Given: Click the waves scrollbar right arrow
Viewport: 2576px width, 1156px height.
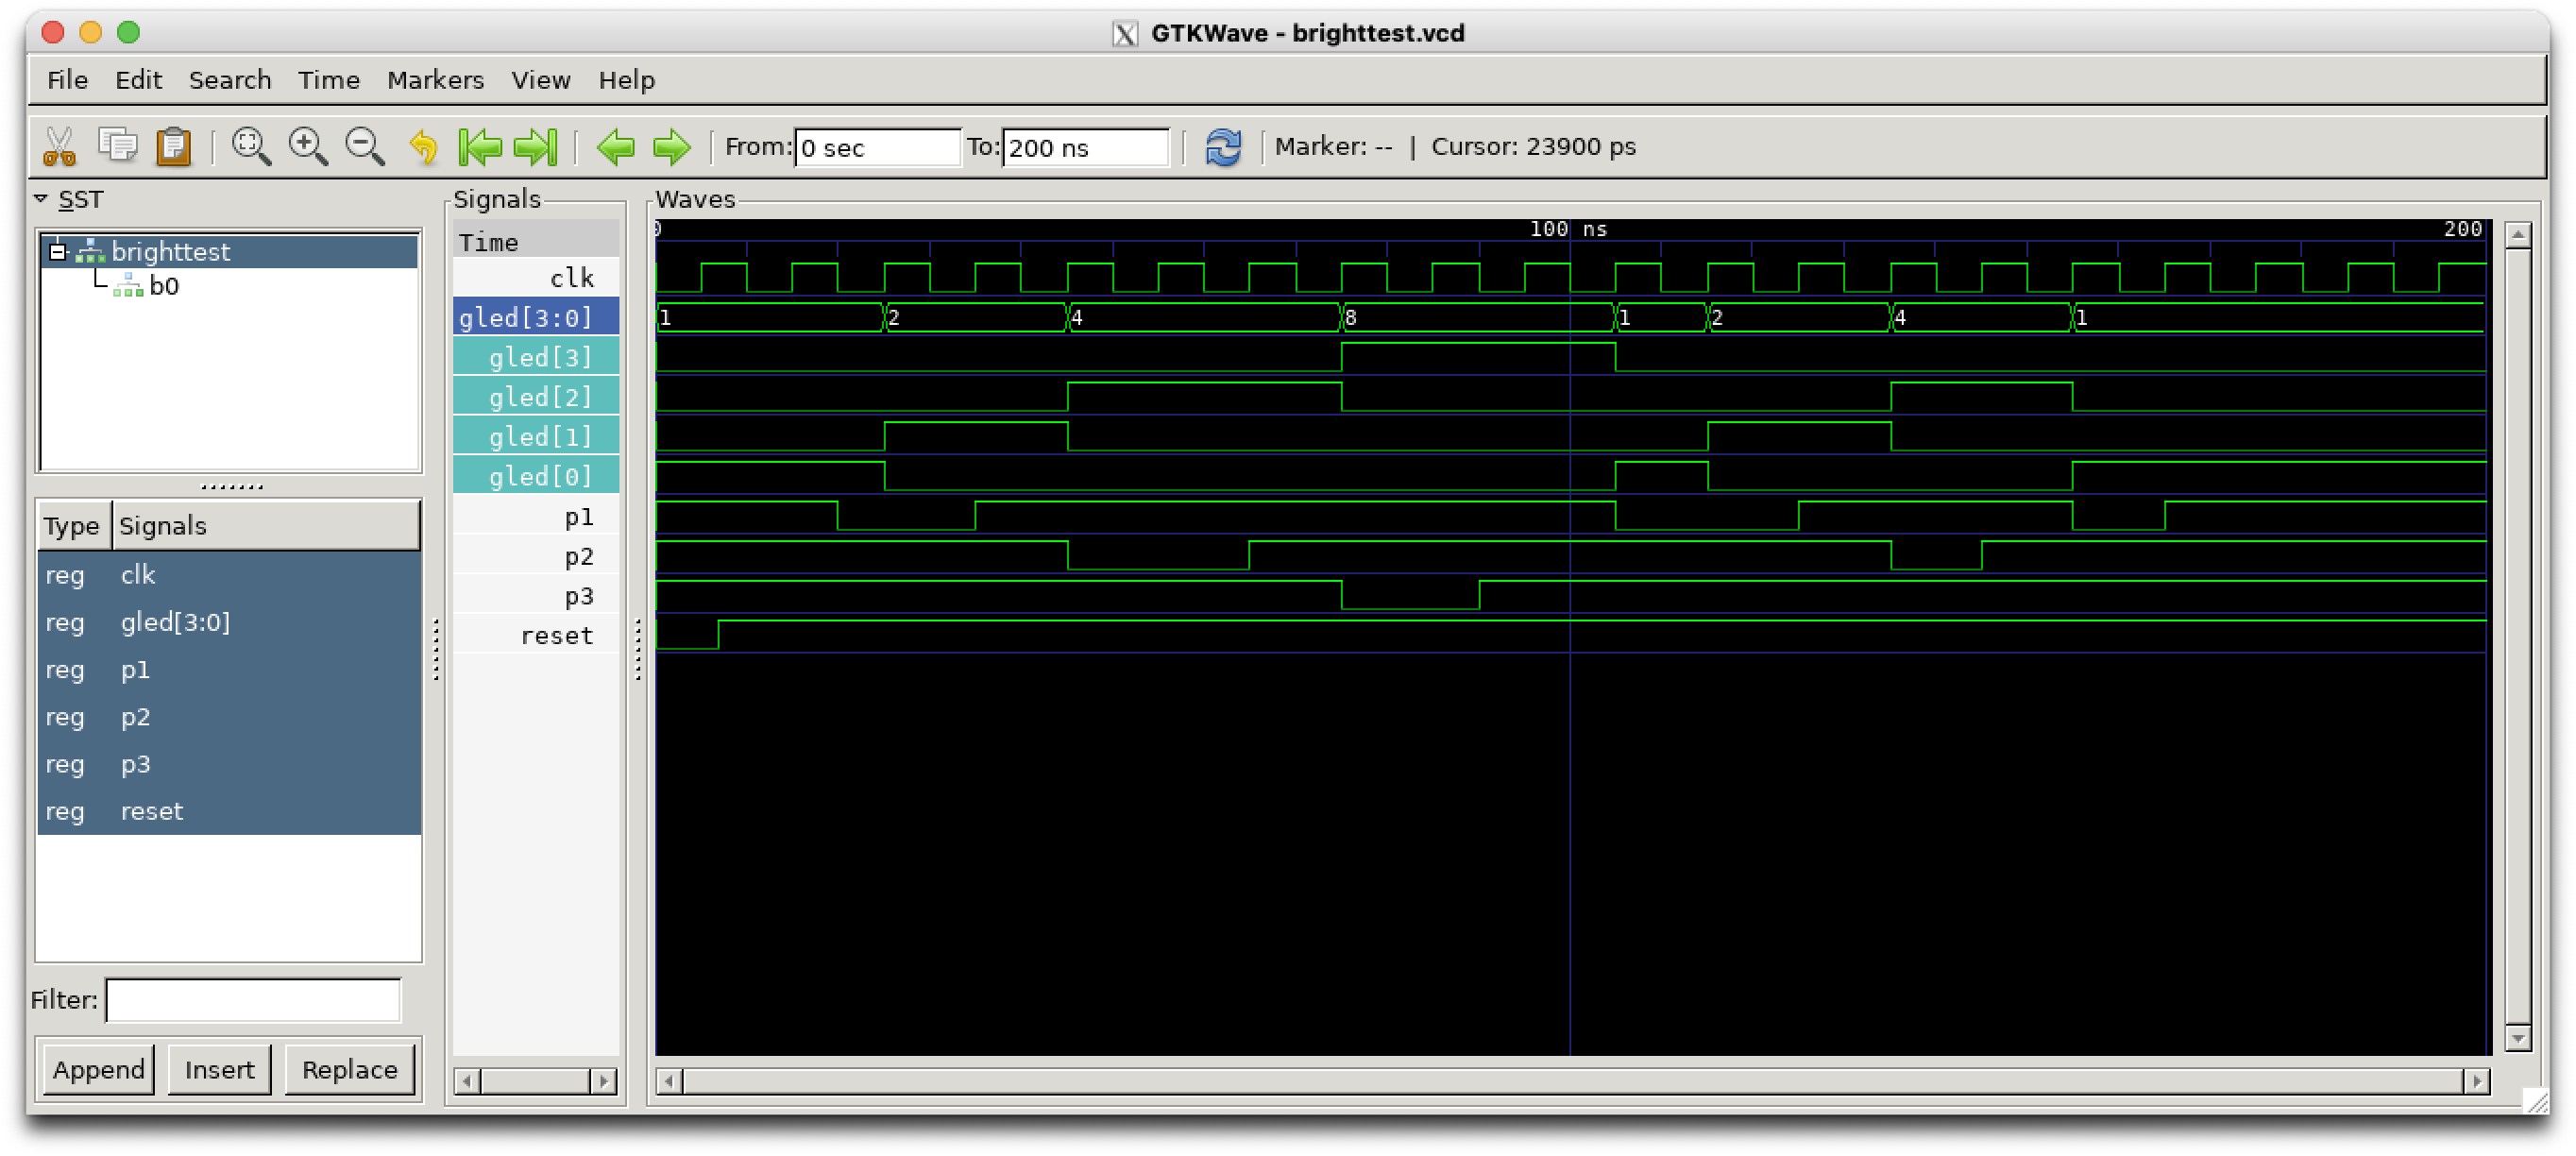Looking at the screenshot, I should 2476,1081.
